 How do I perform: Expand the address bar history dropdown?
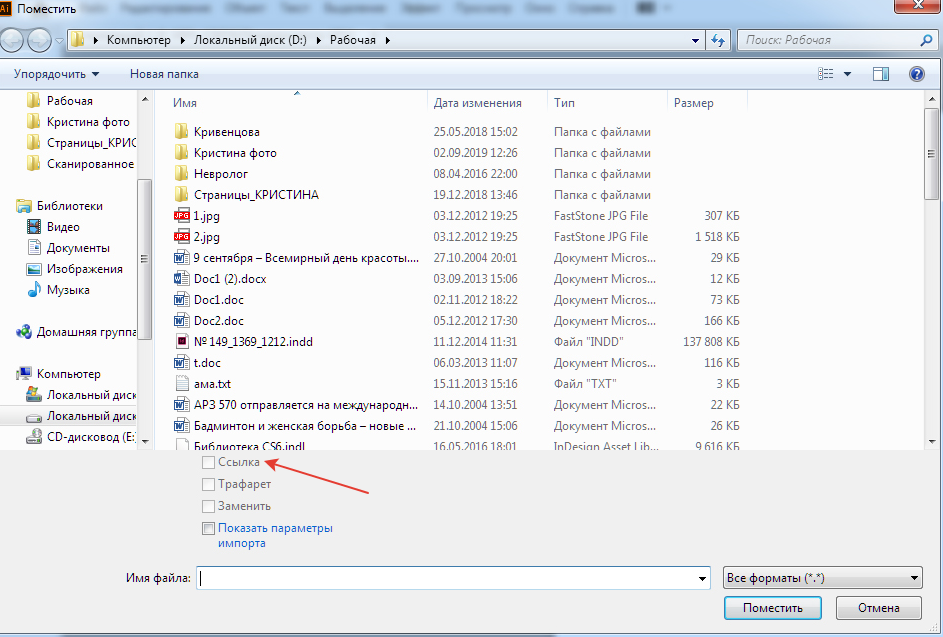point(696,40)
